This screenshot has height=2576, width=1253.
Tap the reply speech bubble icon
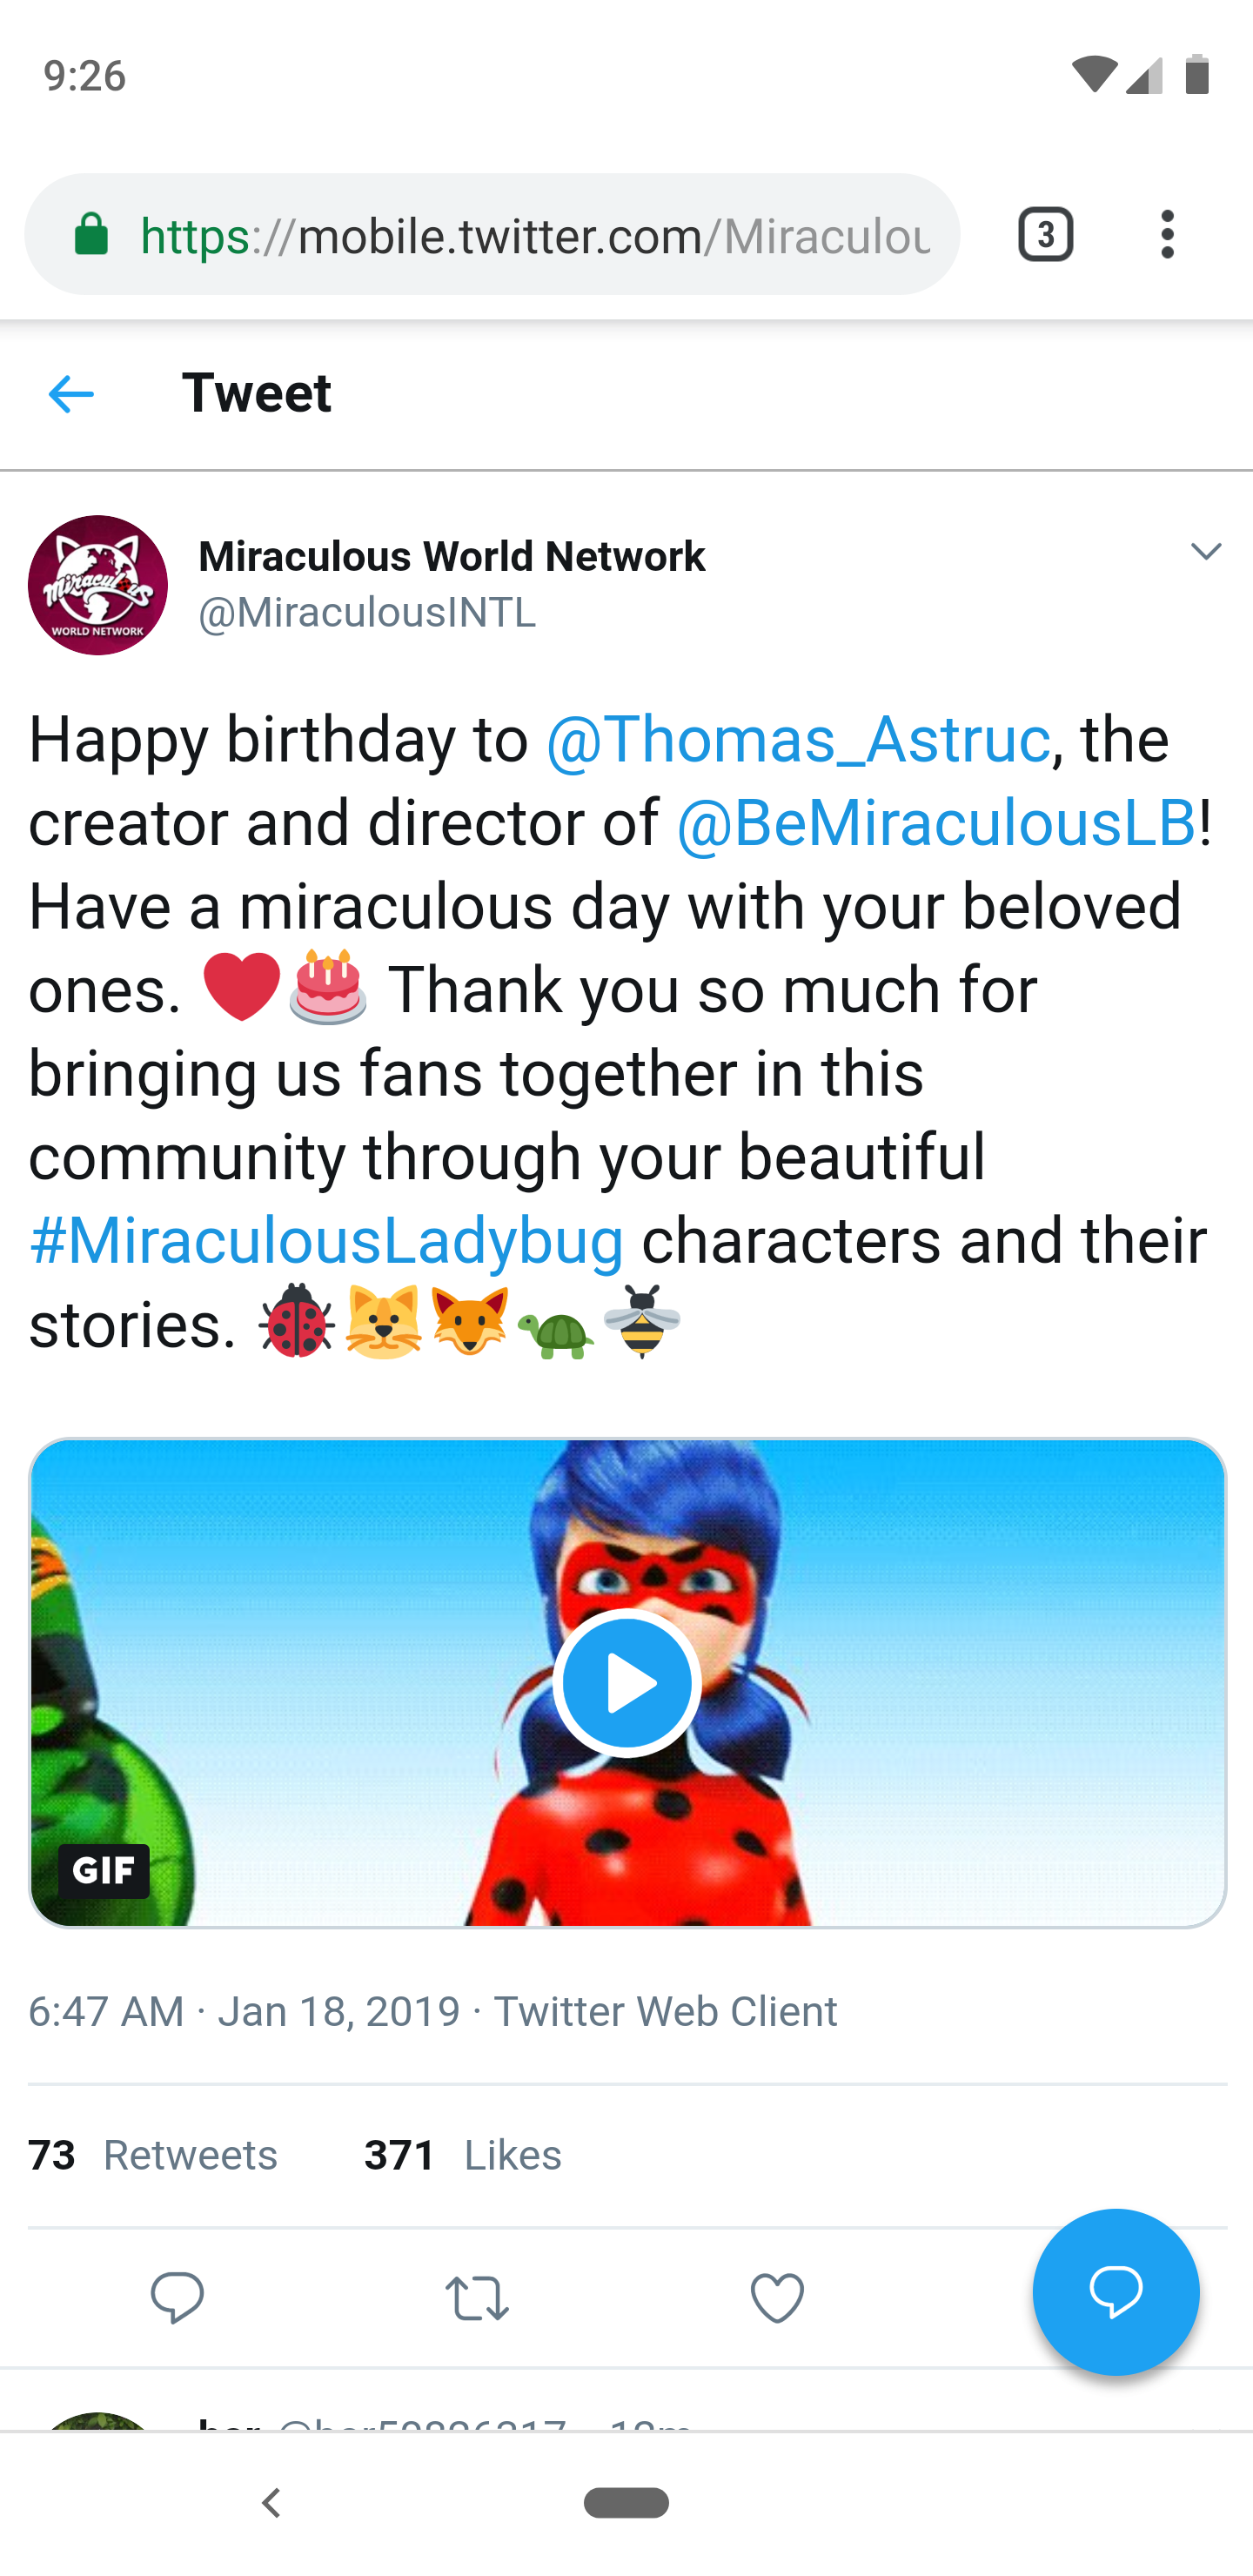177,2297
